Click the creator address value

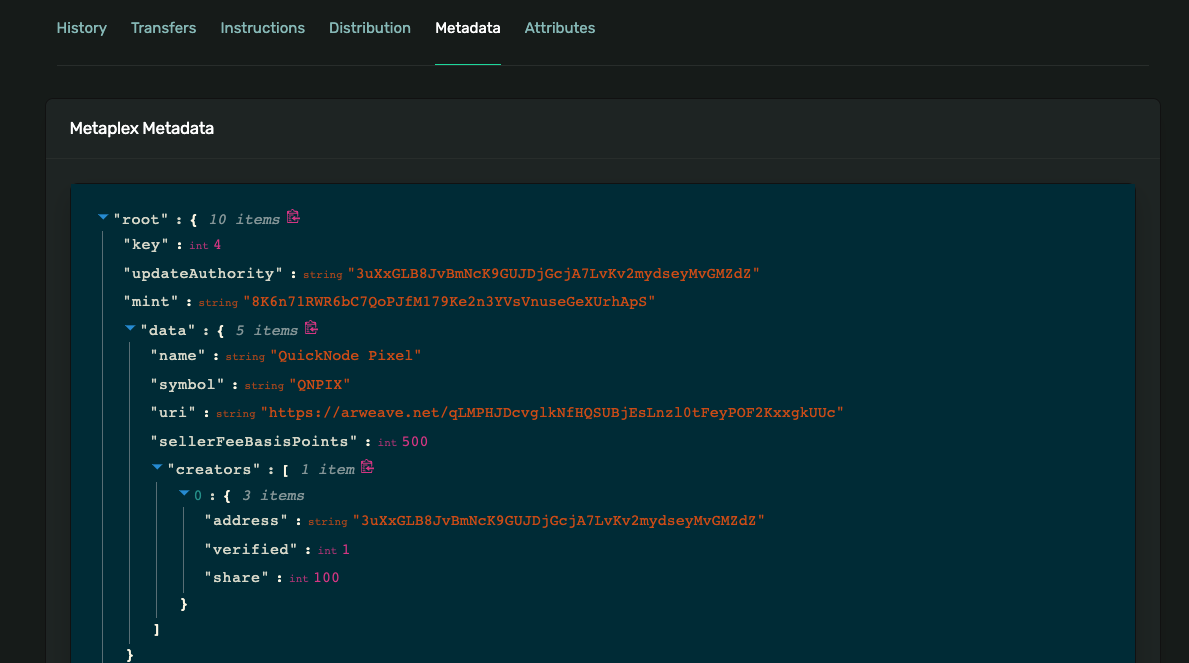(560, 521)
